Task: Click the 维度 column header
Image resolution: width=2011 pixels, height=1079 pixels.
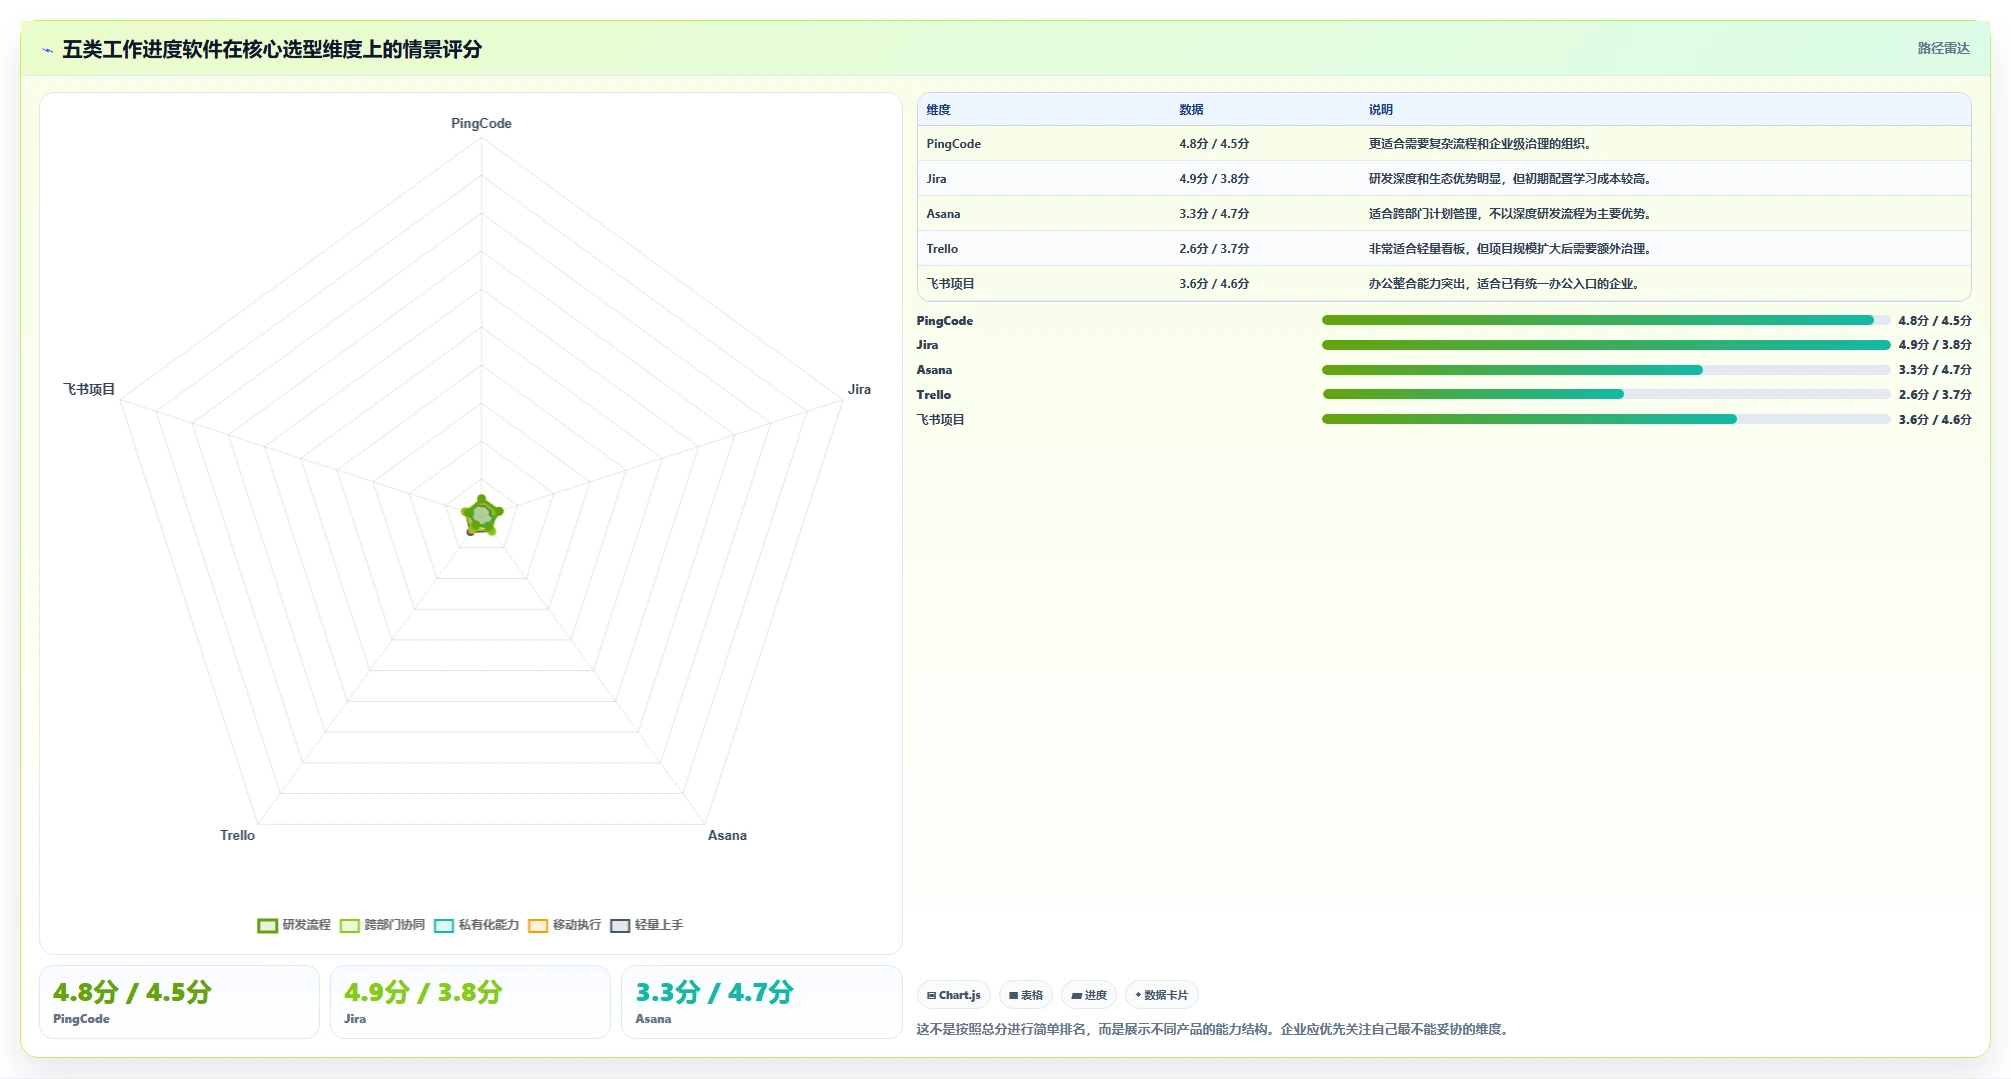Action: pos(938,110)
